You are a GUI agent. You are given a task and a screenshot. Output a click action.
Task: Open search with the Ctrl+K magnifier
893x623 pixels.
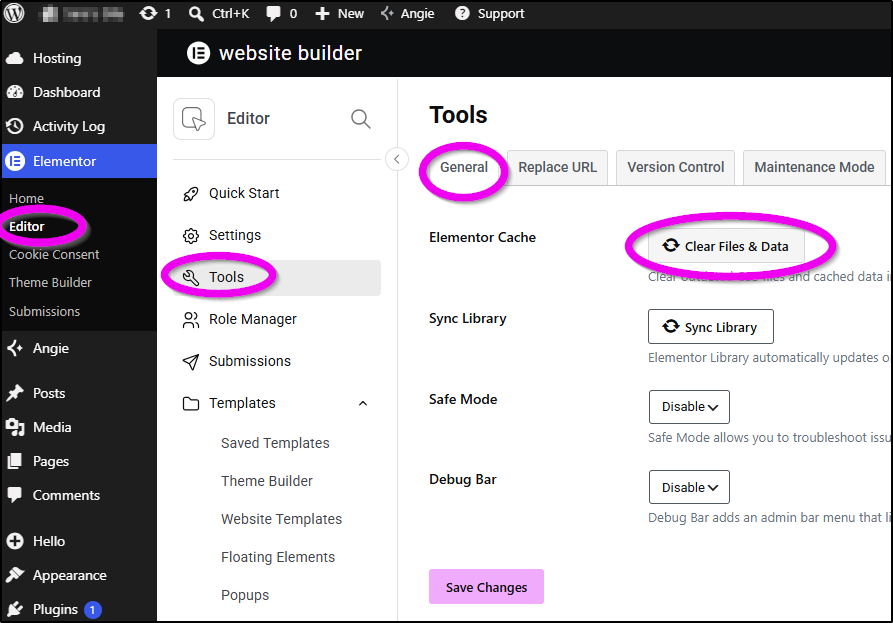click(219, 13)
